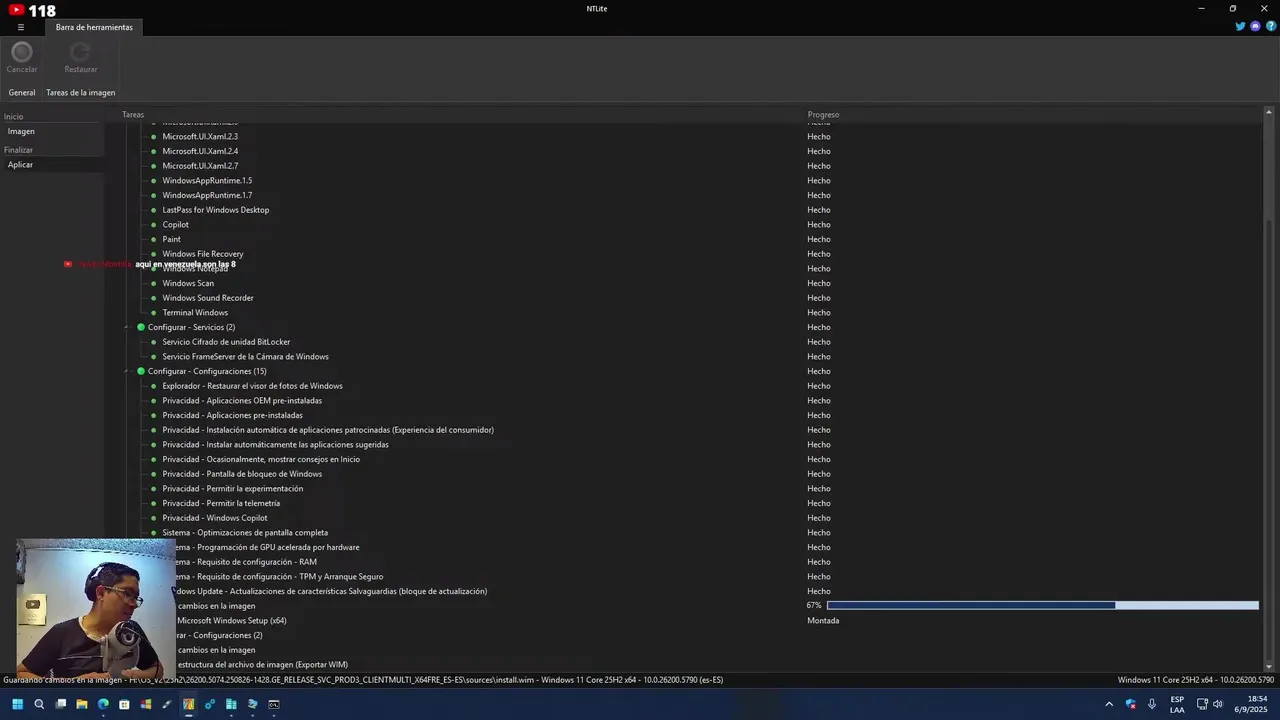The height and width of the screenshot is (720, 1280).
Task: Select the Microsoft.UI.Xaml.2.3 row
Action: pyautogui.click(x=200, y=136)
